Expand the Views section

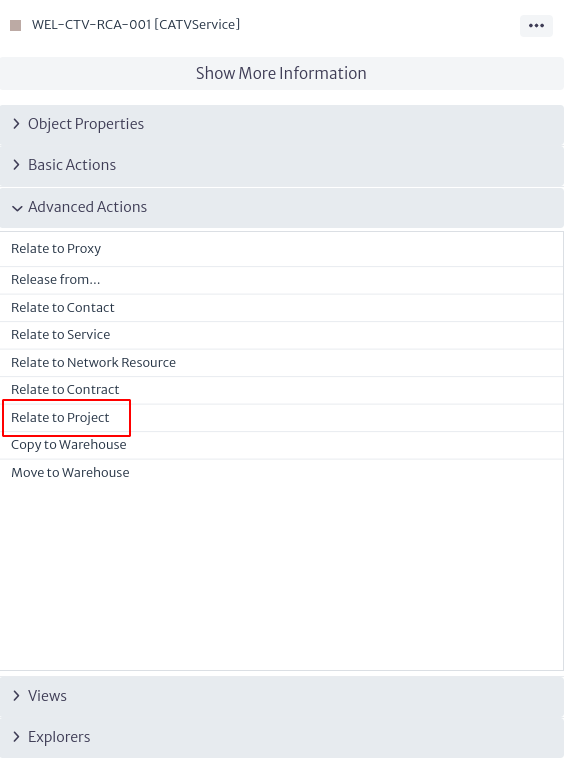(x=282, y=696)
